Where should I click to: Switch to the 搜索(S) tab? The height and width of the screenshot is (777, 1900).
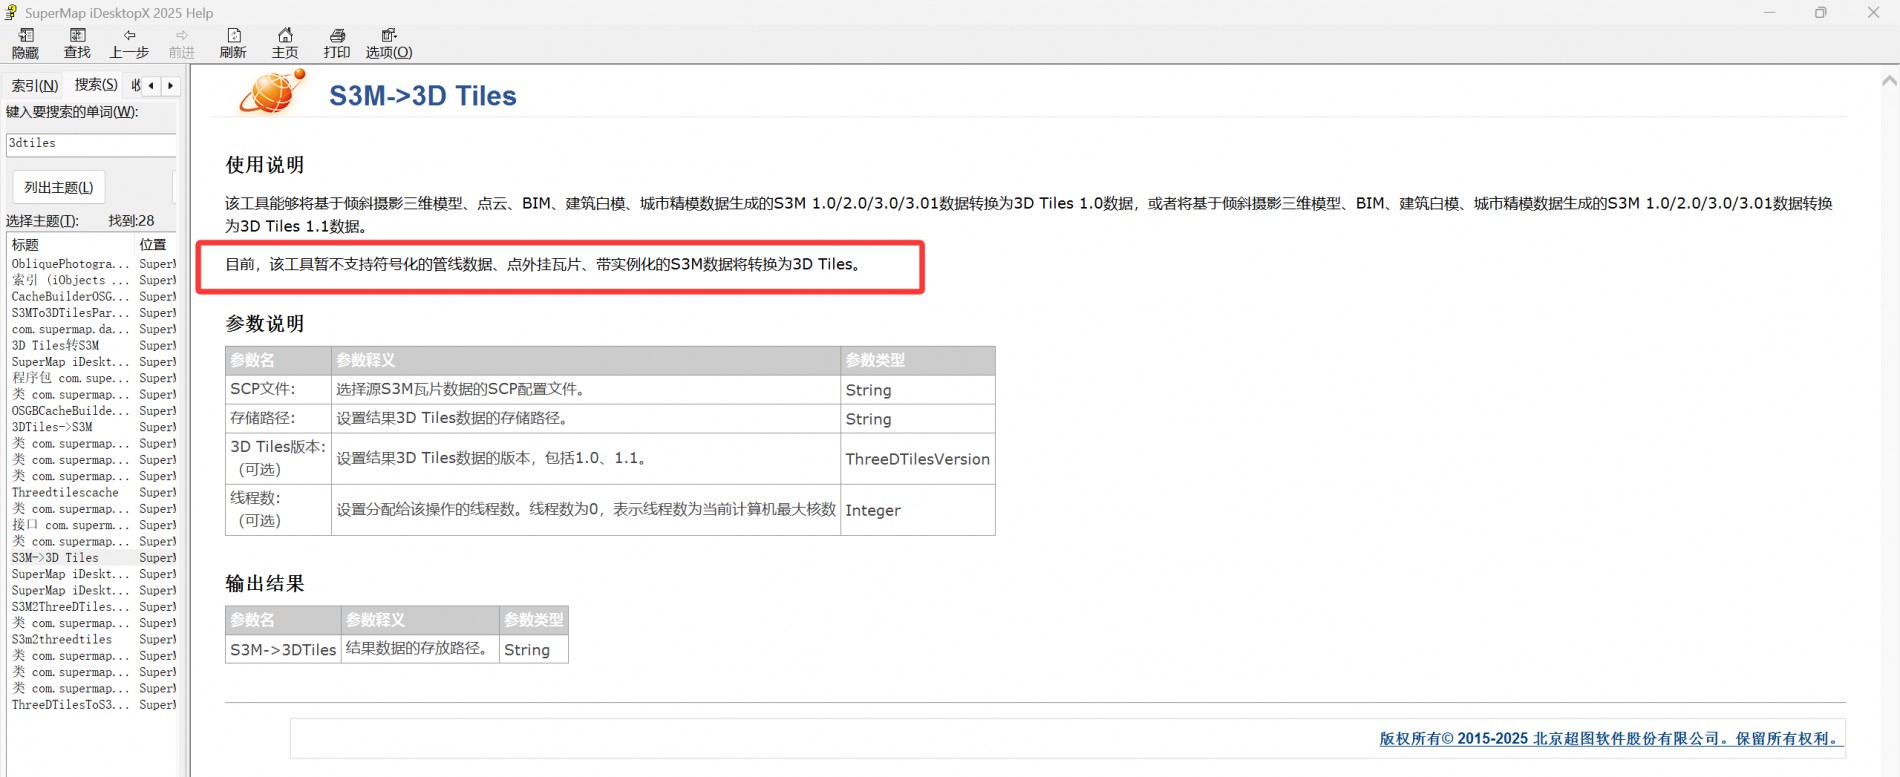(x=96, y=85)
